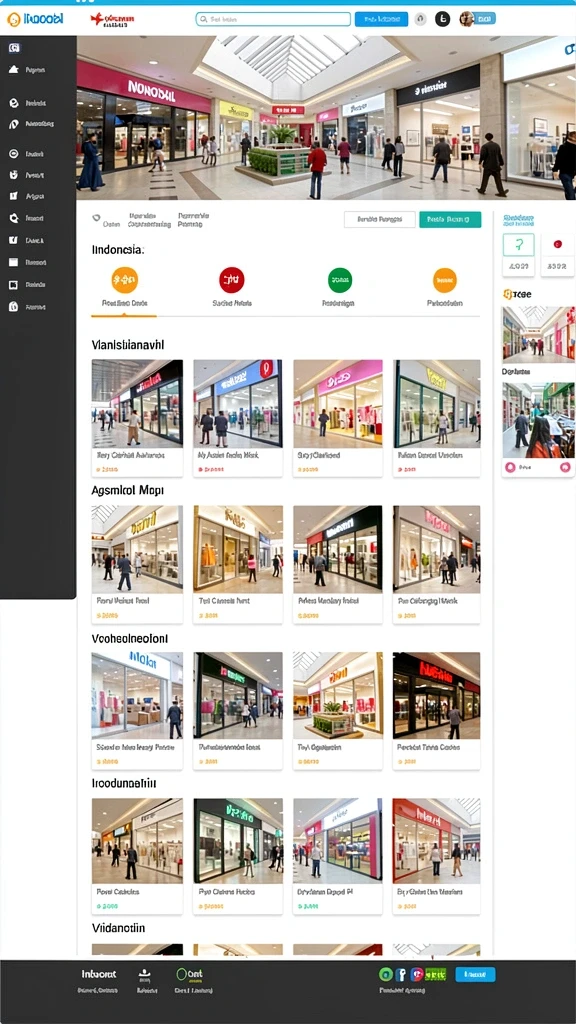Click the top square icon in dark sidebar
Viewport: 576px width, 1024px height.
pos(14,48)
